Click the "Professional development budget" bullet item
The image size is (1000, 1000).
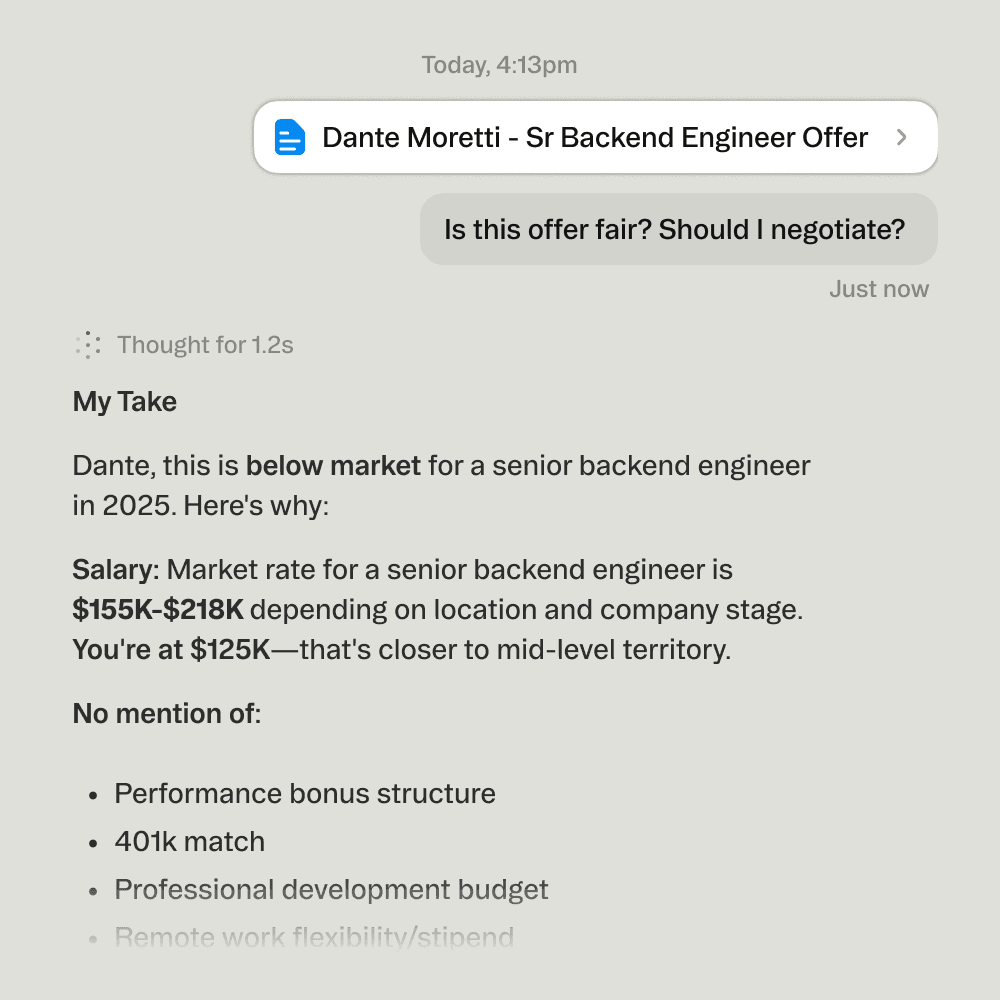coord(331,890)
